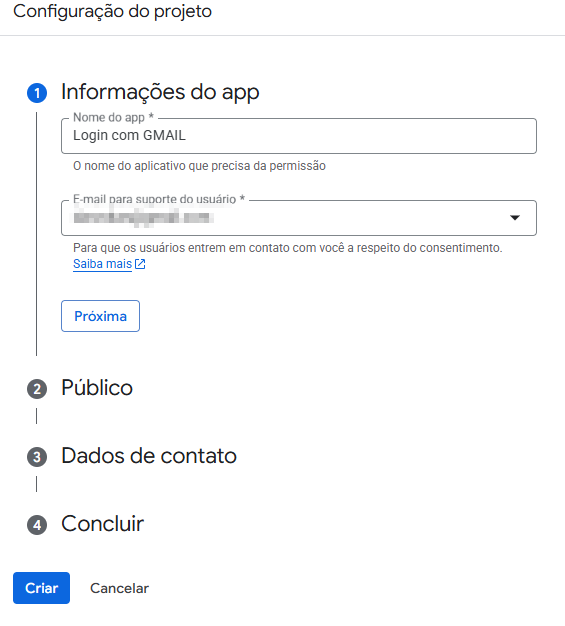Expand the Público step heading
This screenshot has width=565, height=626.
pos(97,388)
